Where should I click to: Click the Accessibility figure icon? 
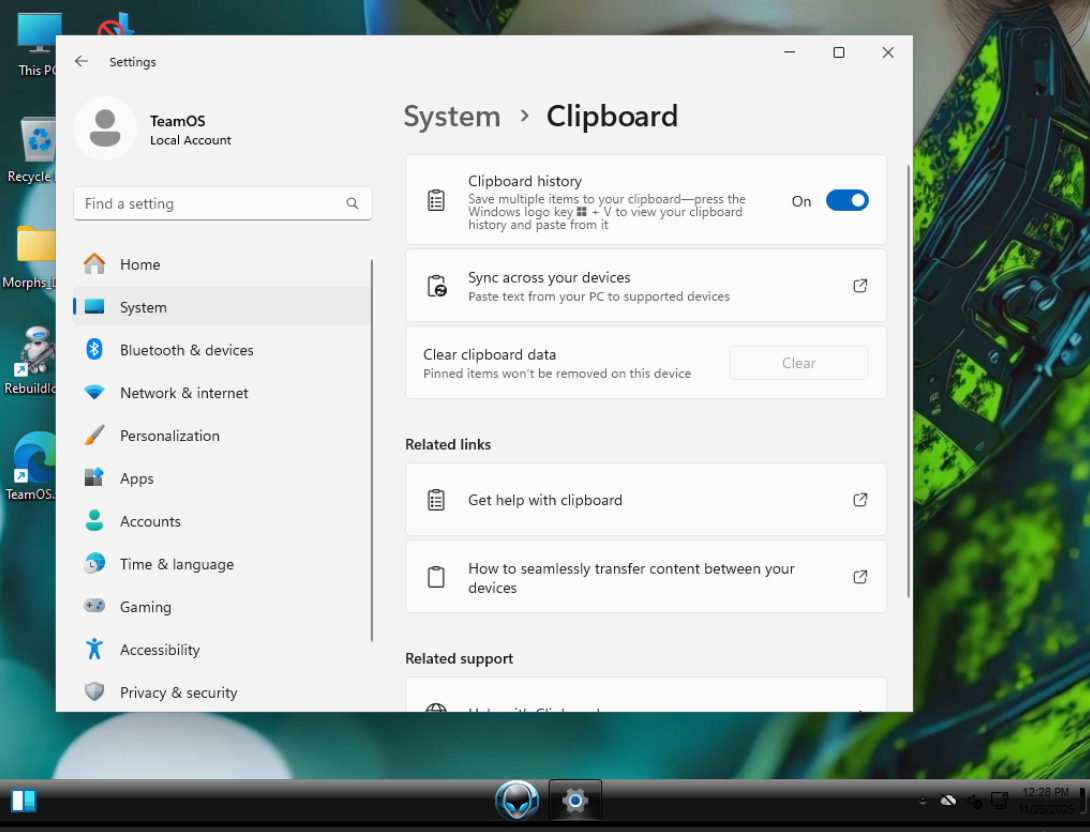coord(95,649)
